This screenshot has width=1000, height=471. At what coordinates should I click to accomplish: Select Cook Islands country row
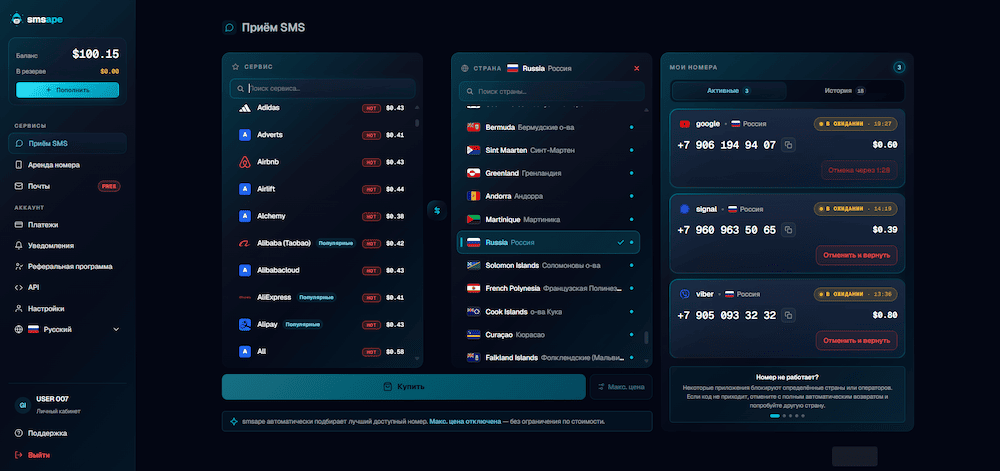[x=549, y=312]
